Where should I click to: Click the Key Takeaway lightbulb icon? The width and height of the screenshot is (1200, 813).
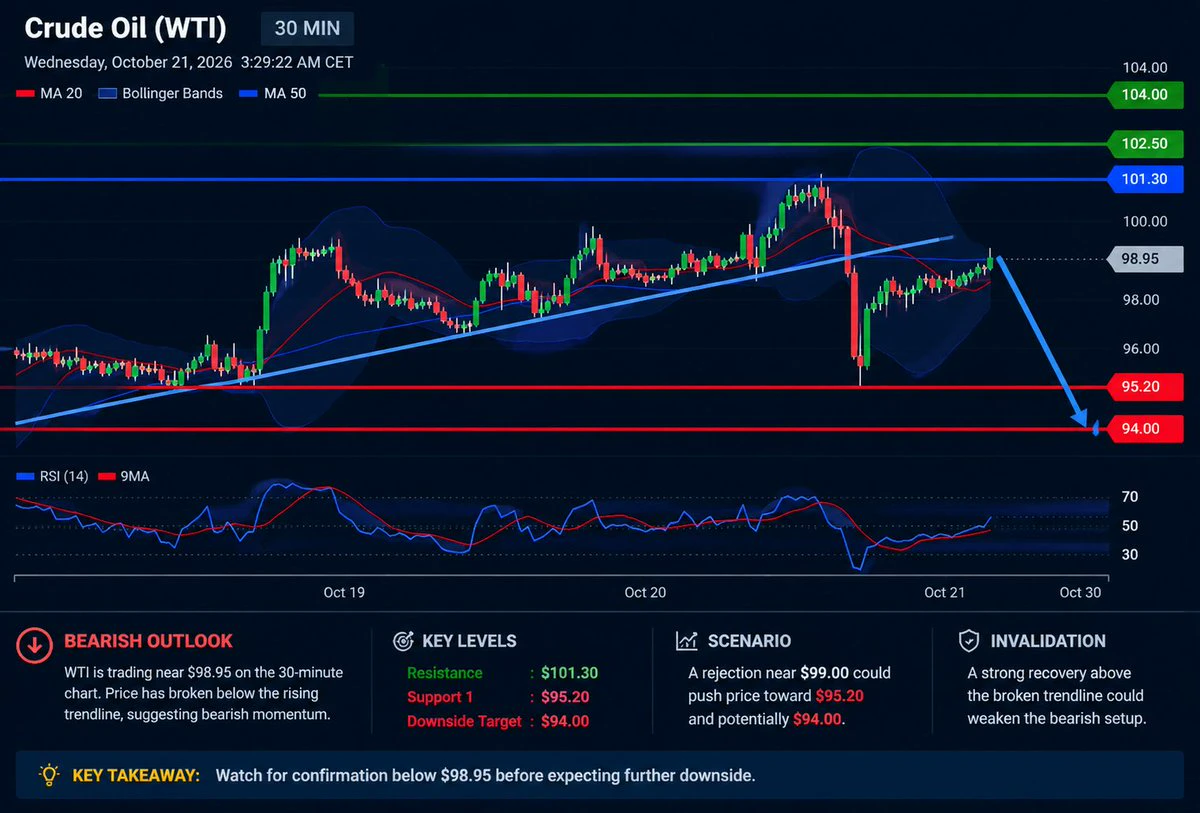click(x=48, y=775)
